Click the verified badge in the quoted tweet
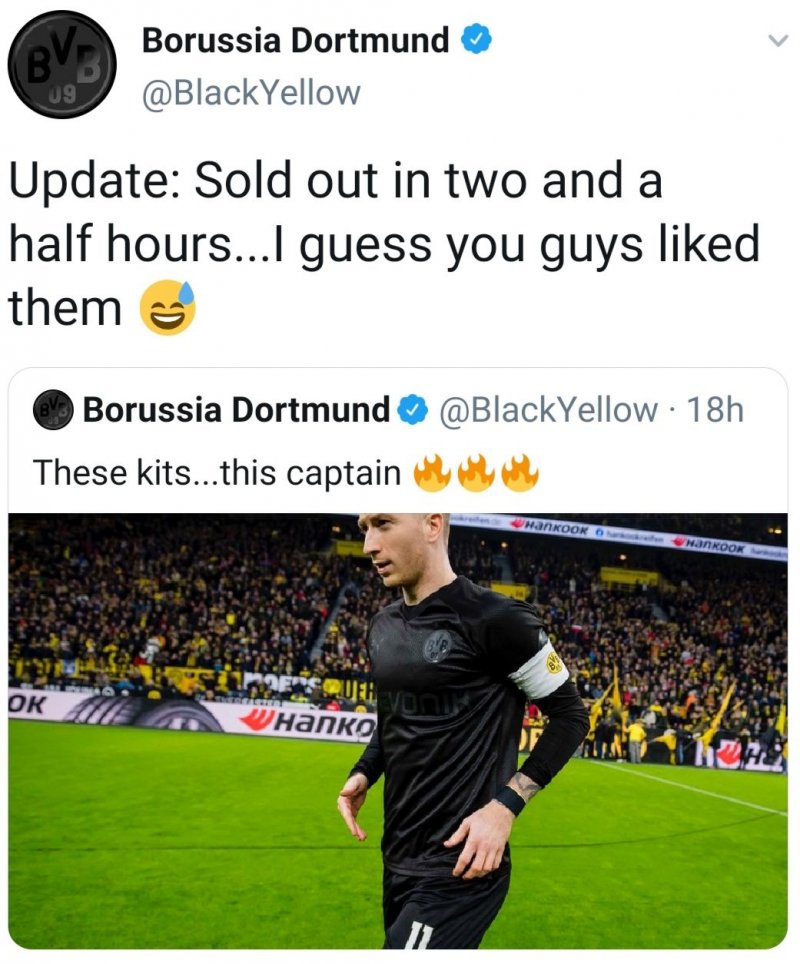This screenshot has height=964, width=800. 413,410
